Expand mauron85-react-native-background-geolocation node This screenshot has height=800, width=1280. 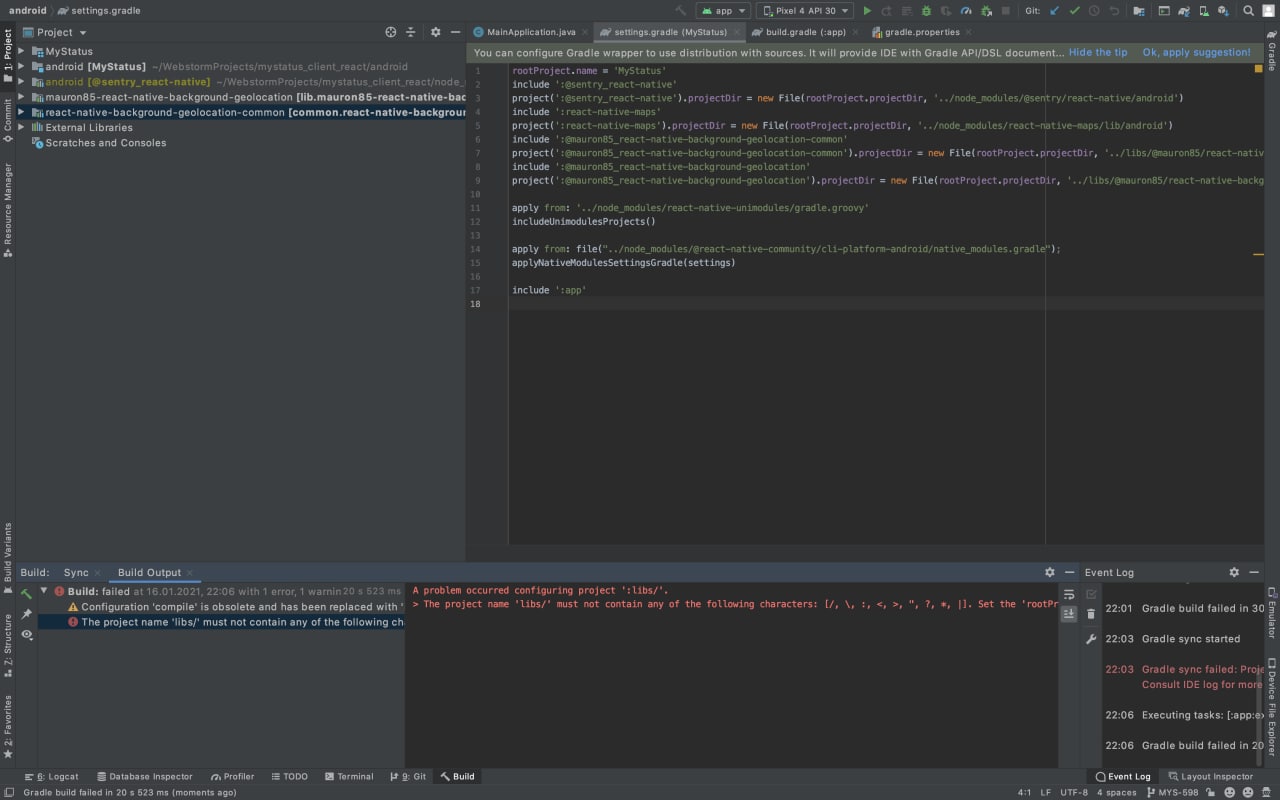click(21, 97)
